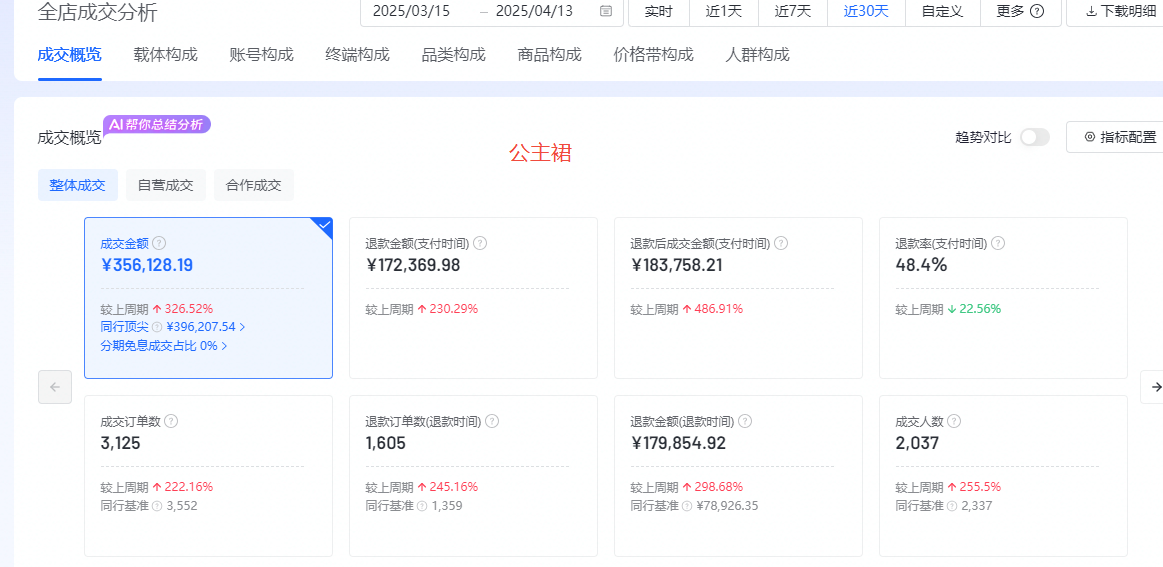The height and width of the screenshot is (567, 1163).
Task: Switch to 账号构成 tab
Action: click(262, 54)
